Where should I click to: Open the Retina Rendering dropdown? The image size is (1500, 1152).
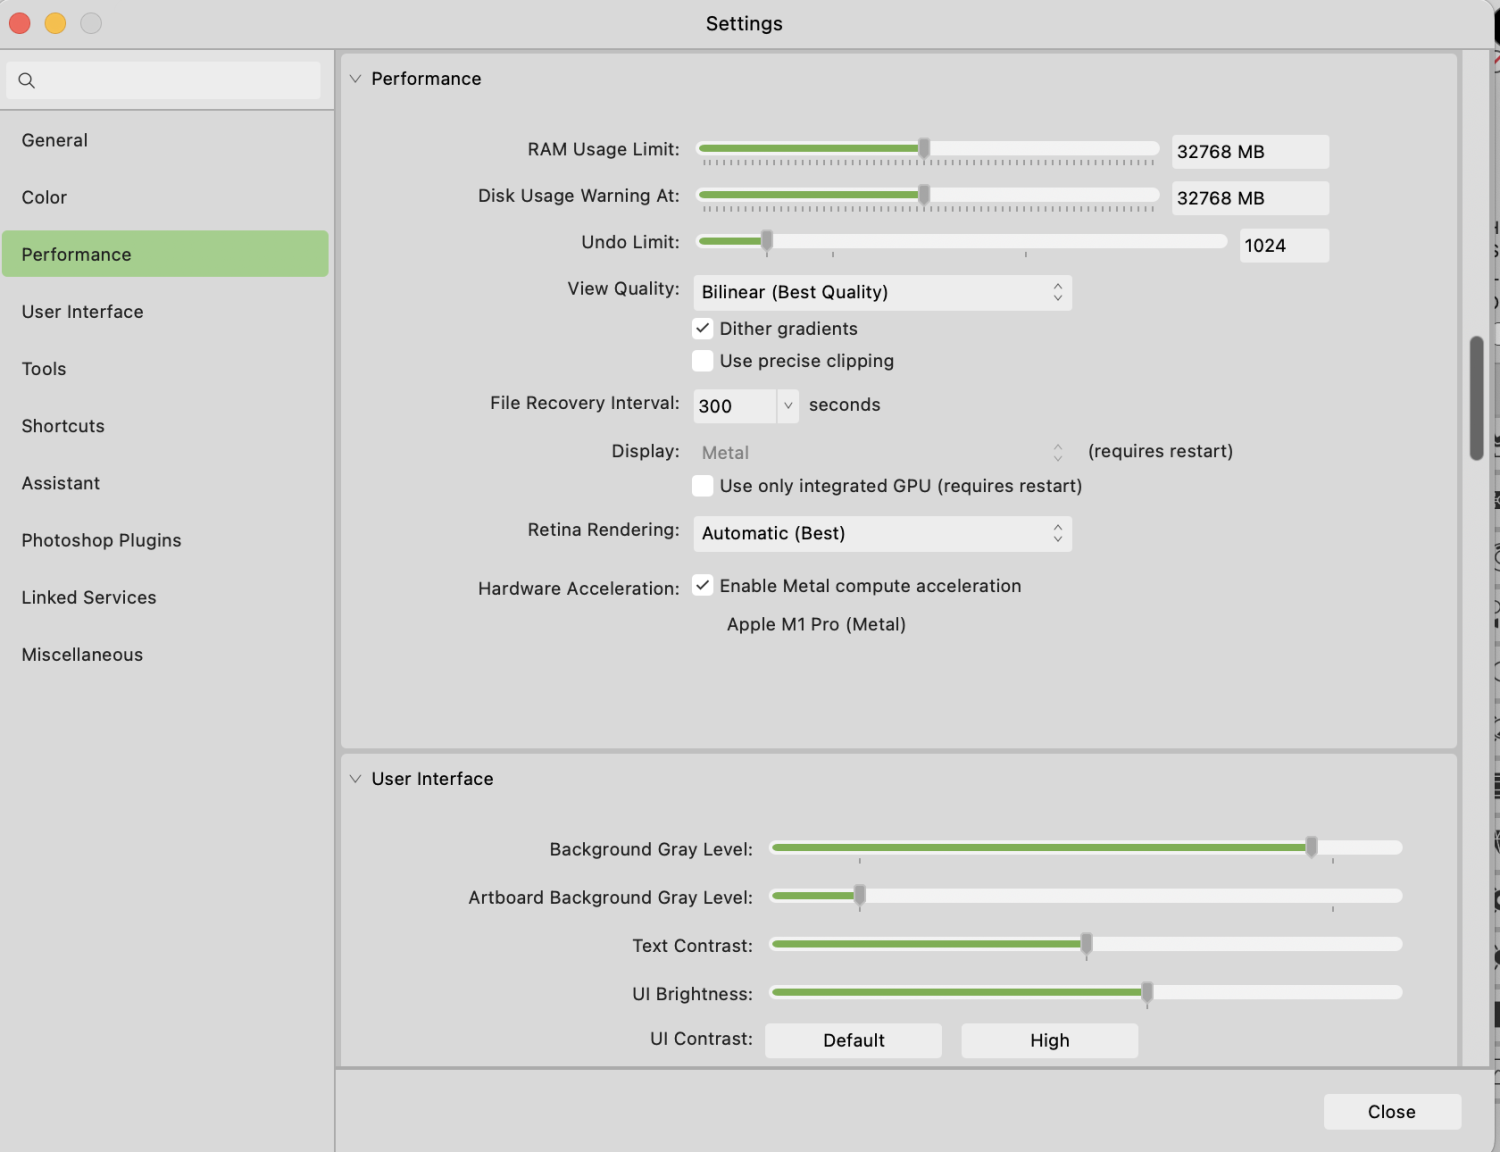[881, 534]
